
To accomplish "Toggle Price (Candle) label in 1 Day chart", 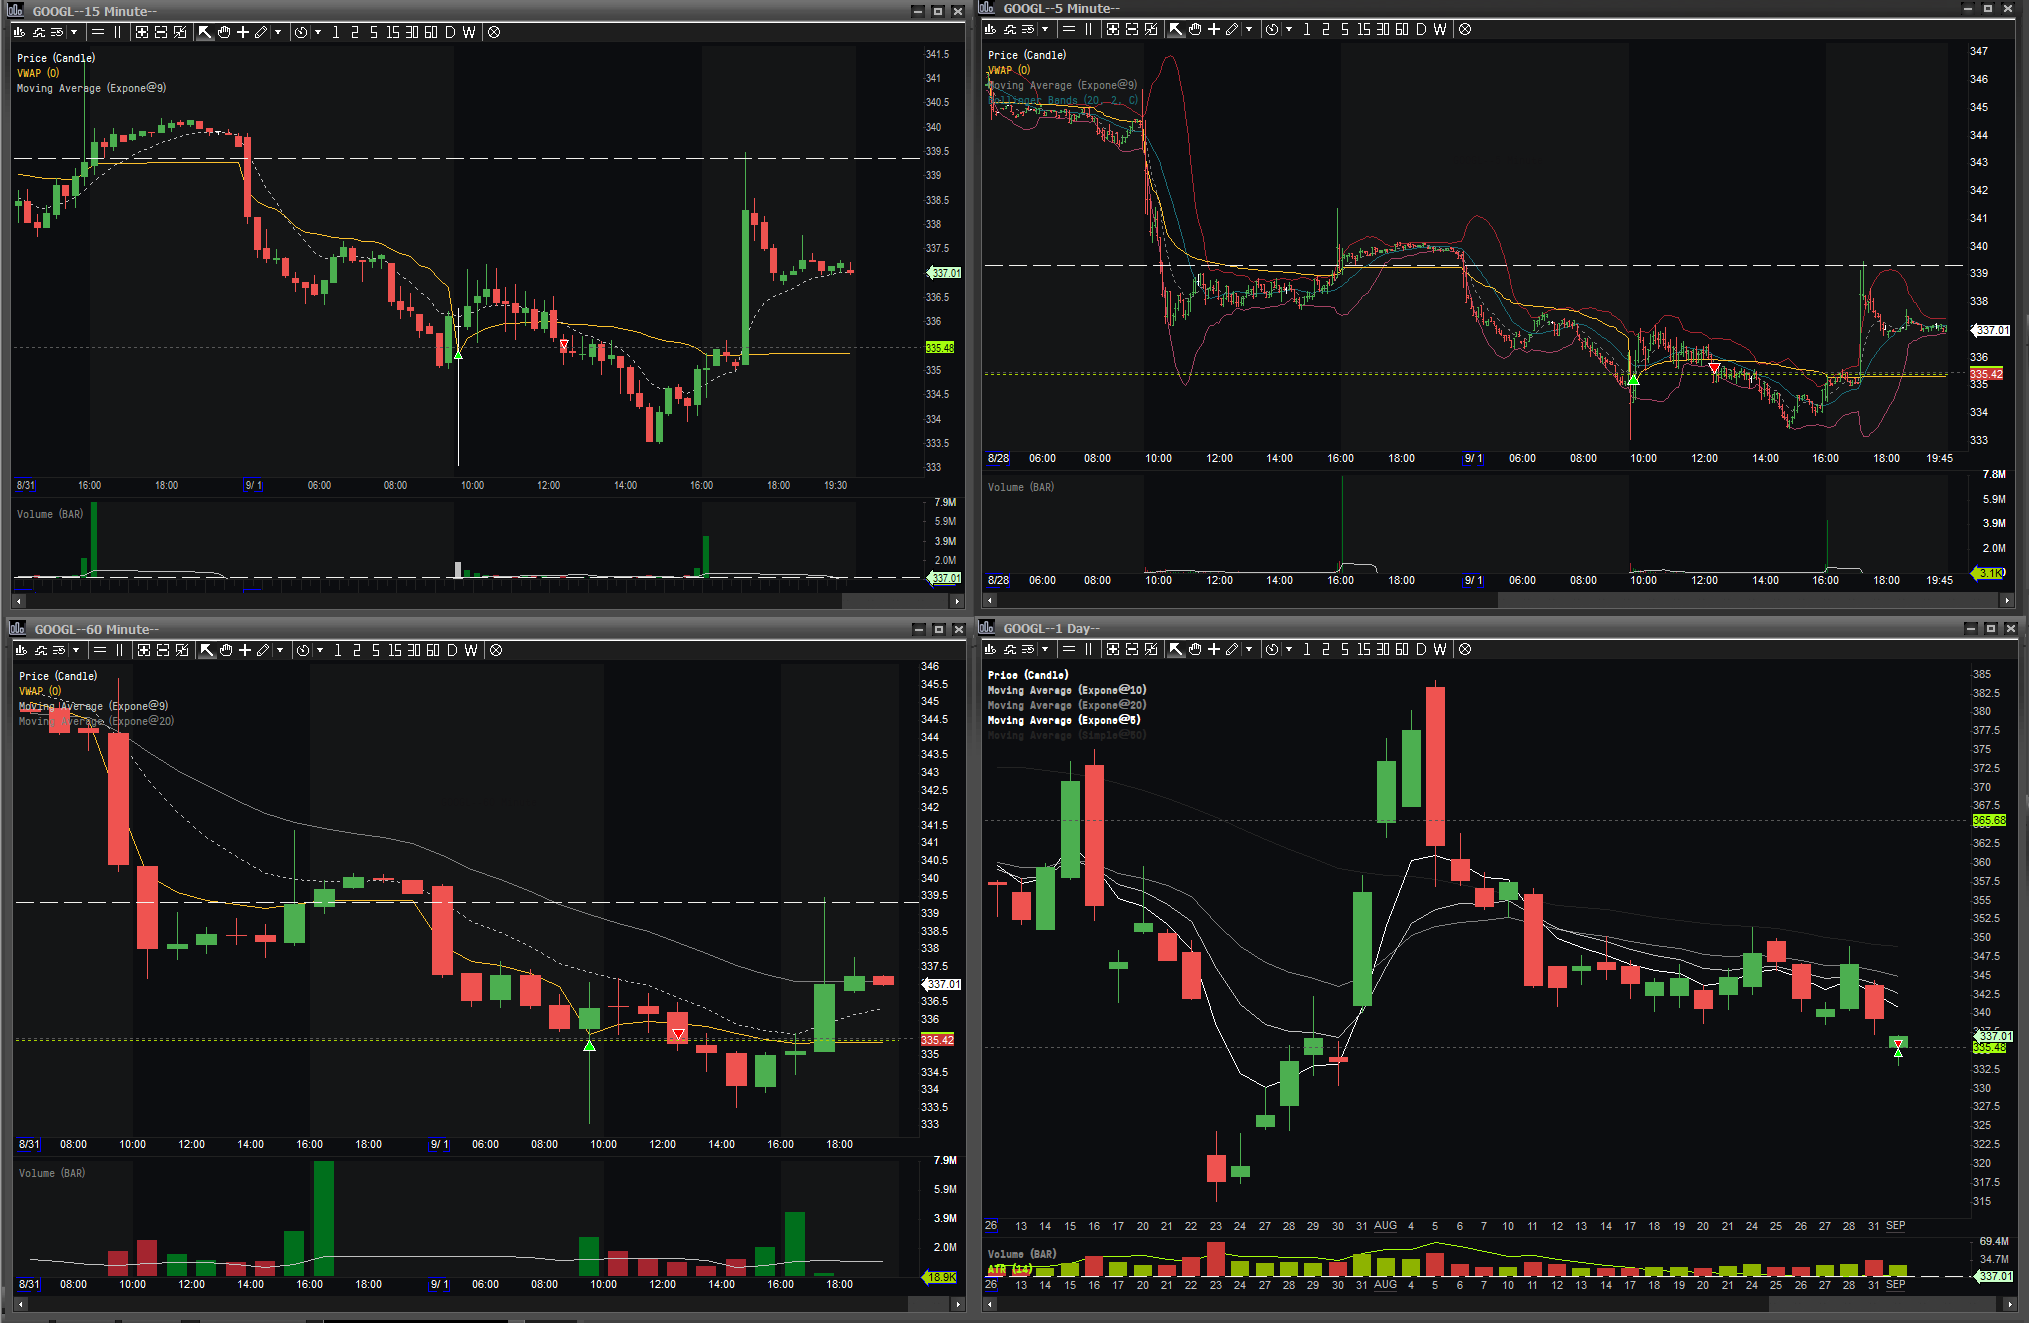I will (1028, 675).
